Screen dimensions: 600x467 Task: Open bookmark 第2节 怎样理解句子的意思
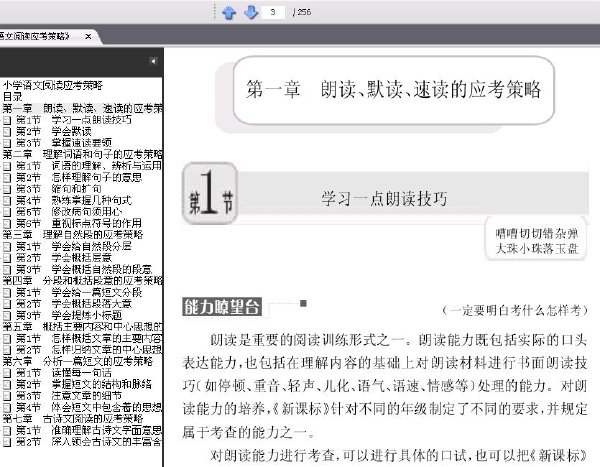79,177
